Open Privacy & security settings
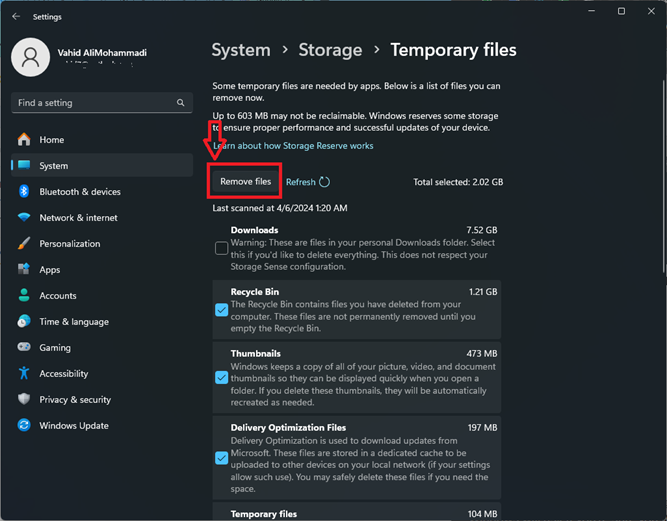 pyautogui.click(x=102, y=399)
